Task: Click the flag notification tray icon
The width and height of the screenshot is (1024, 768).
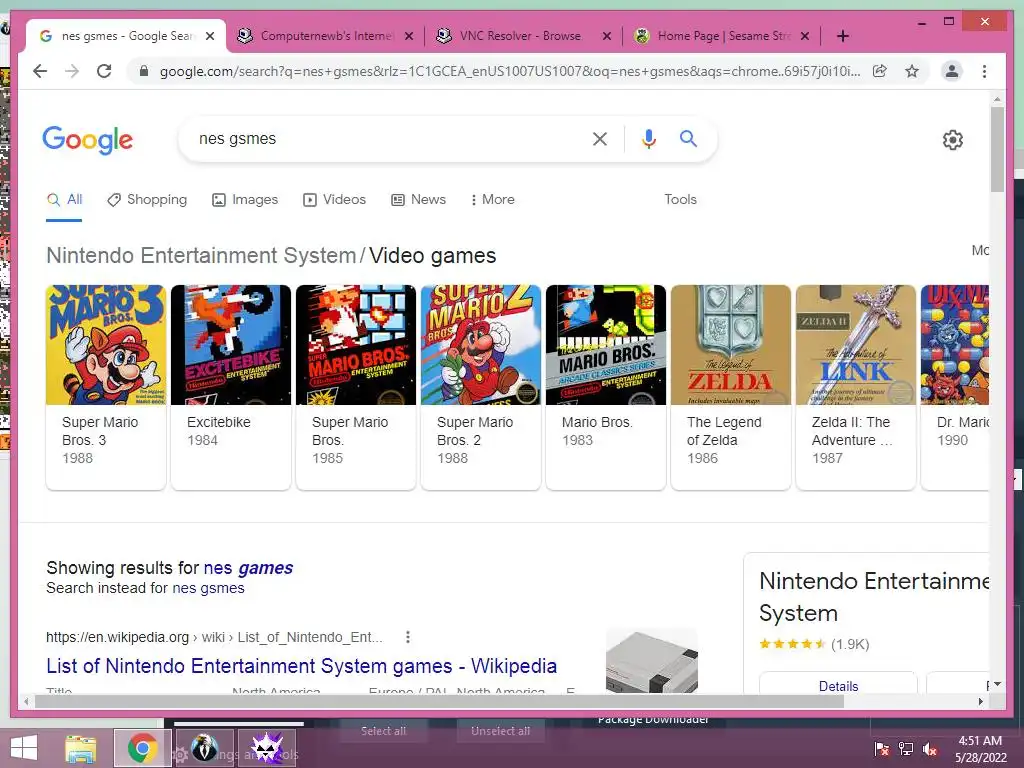Action: [882, 749]
